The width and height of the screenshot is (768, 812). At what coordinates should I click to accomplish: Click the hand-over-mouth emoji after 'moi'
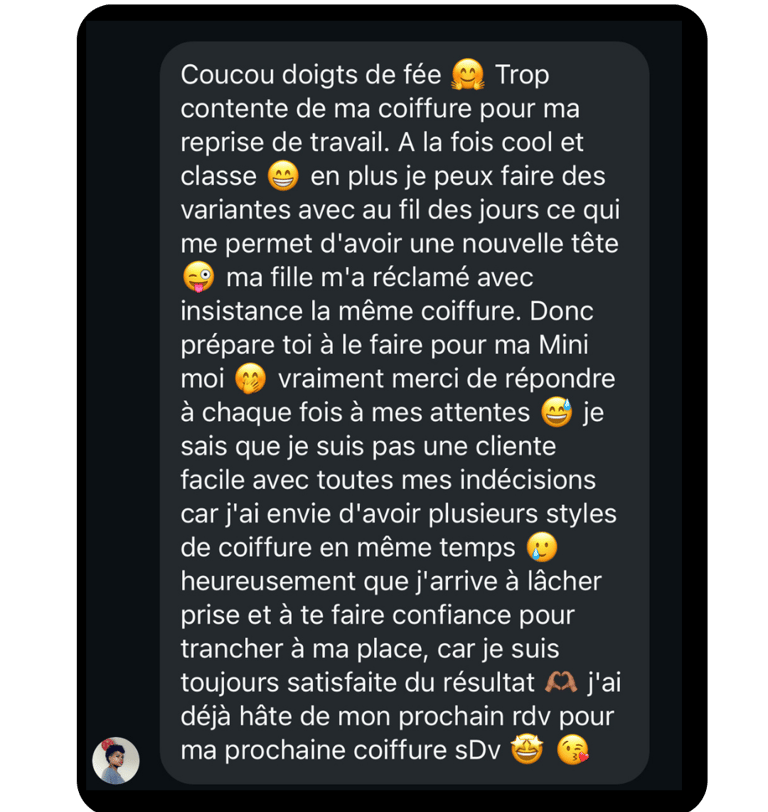tap(251, 379)
